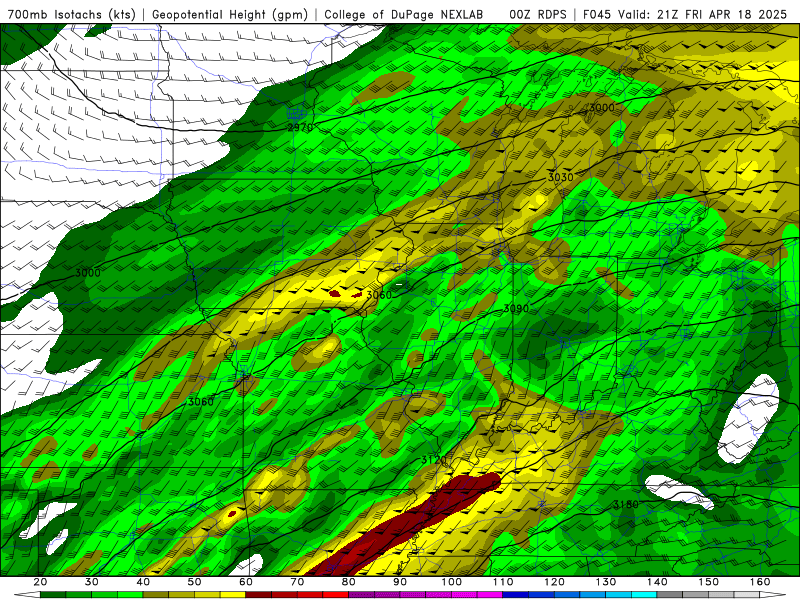The width and height of the screenshot is (800, 600).
Task: Click the scale value 80 on the color bar
Action: (348, 582)
